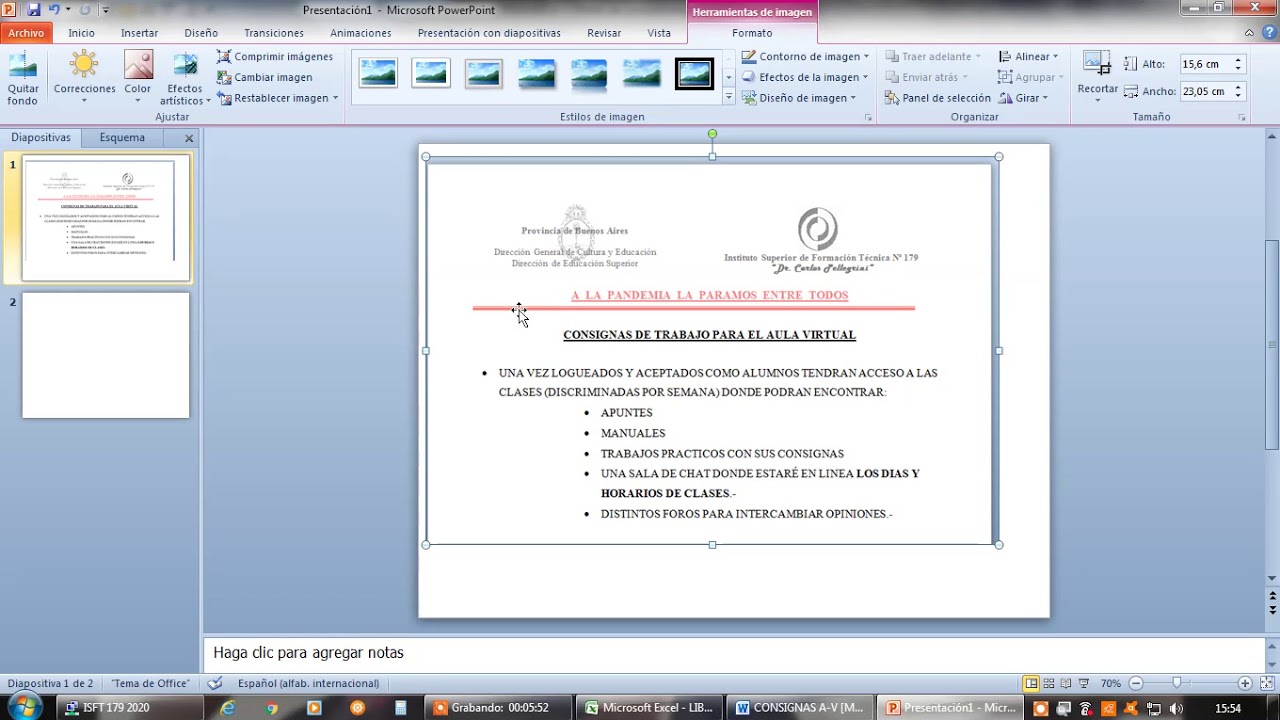This screenshot has height=720, width=1280.
Task: Open the Correcciones image adjustments
Action: click(x=84, y=78)
